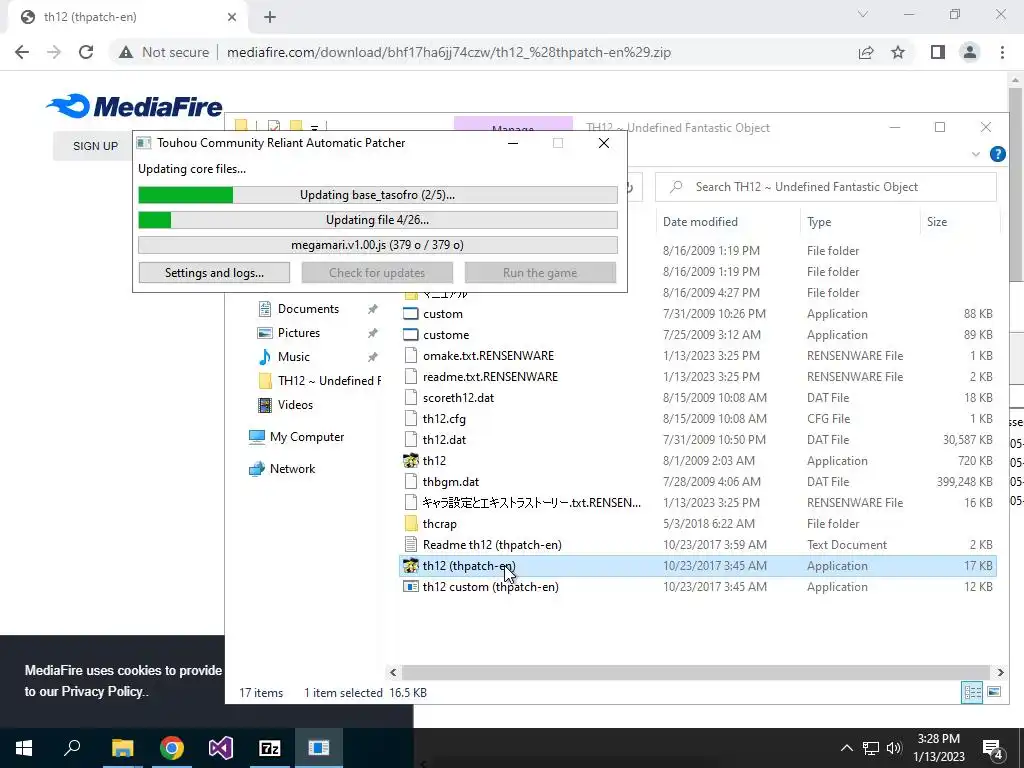Click Check for updates button
Viewport: 1024px width, 768px height.
(x=377, y=273)
